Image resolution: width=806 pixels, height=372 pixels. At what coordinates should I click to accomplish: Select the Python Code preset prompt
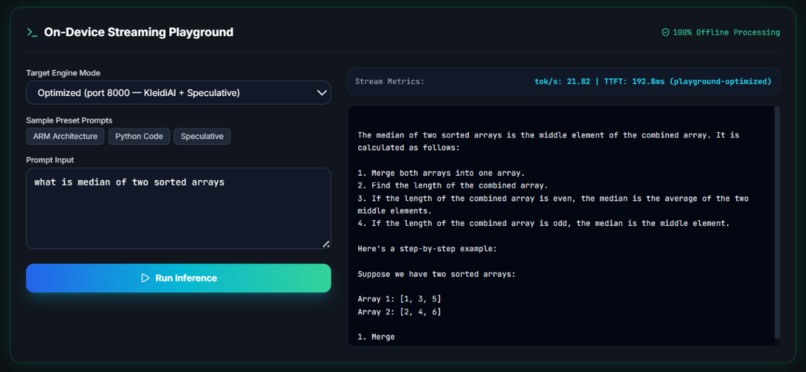[x=139, y=136]
